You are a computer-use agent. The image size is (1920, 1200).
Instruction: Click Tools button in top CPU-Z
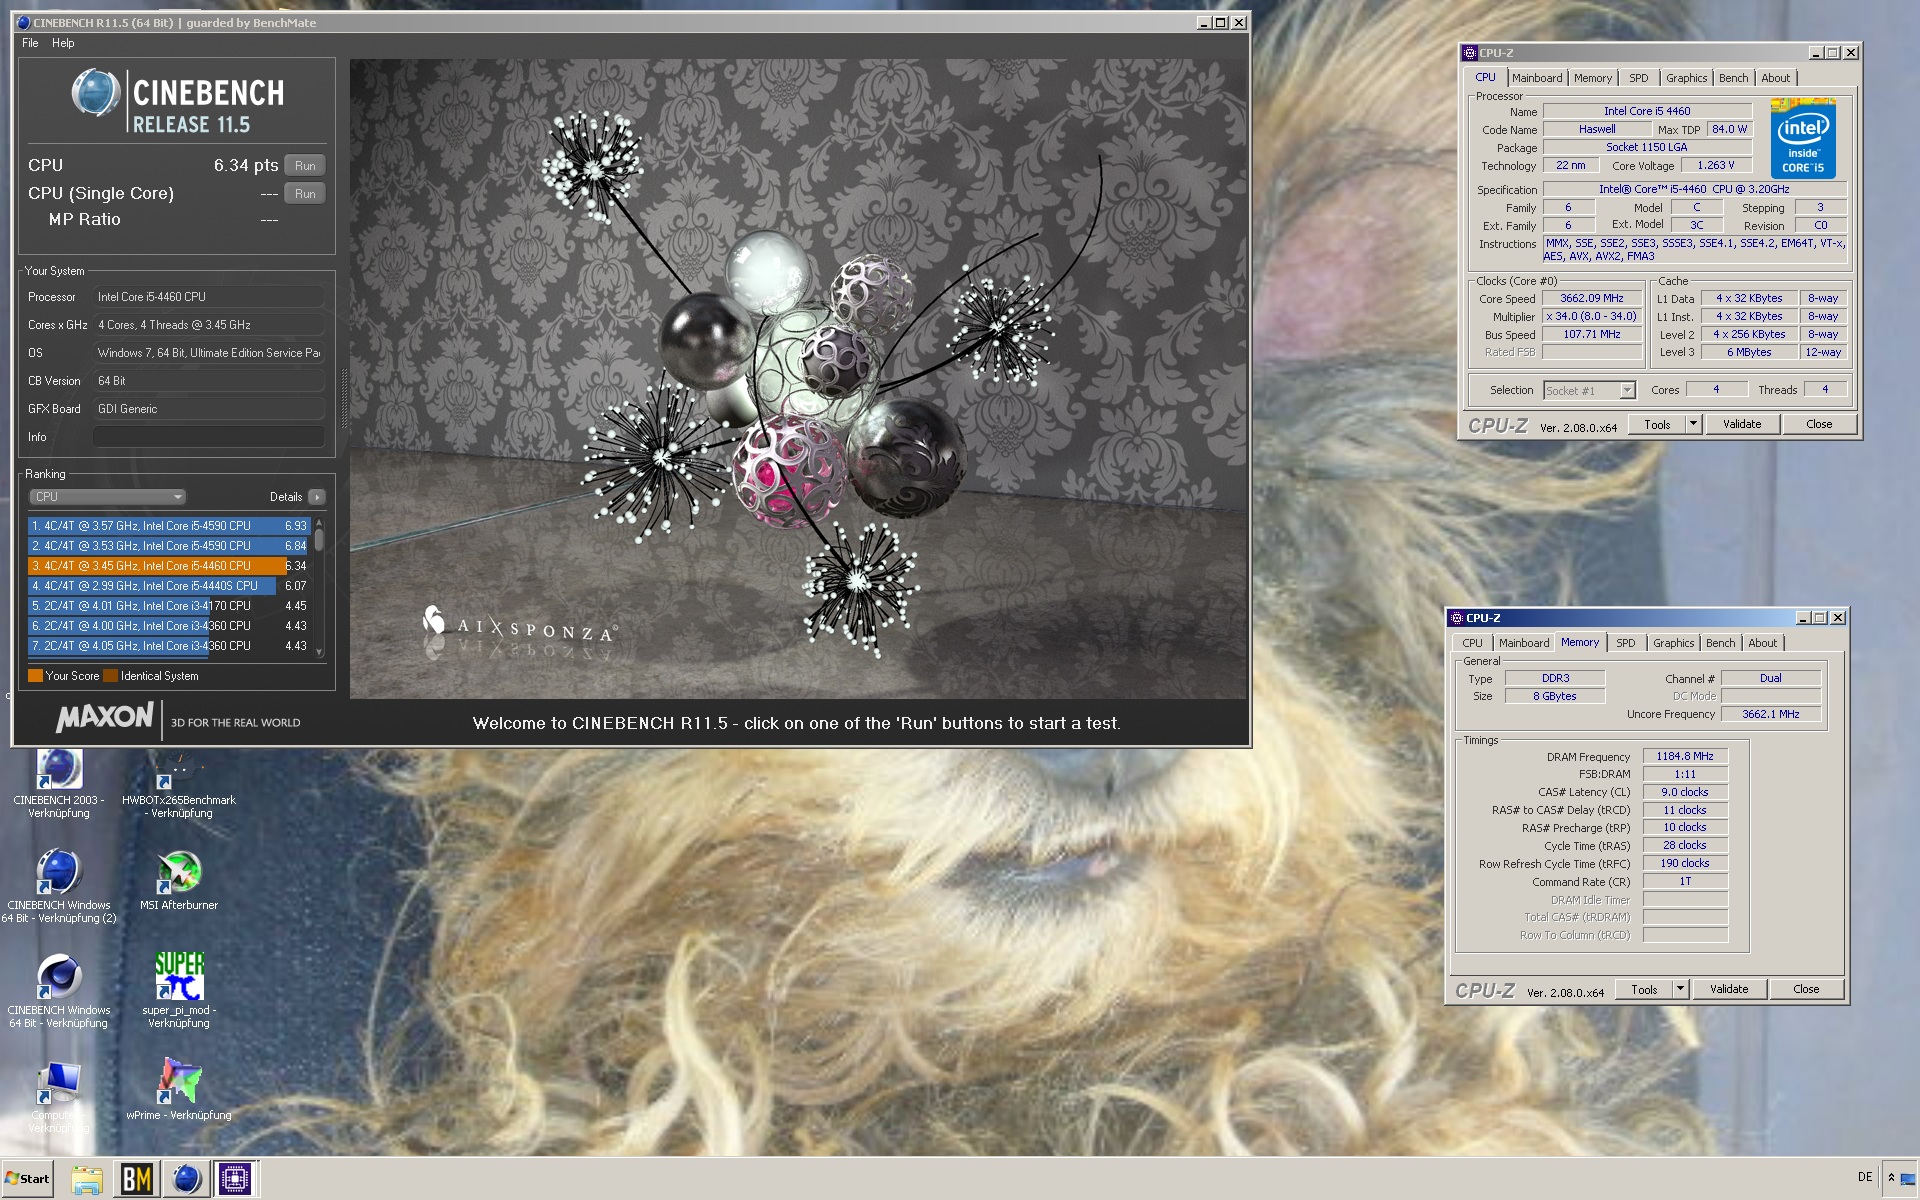click(x=1657, y=425)
